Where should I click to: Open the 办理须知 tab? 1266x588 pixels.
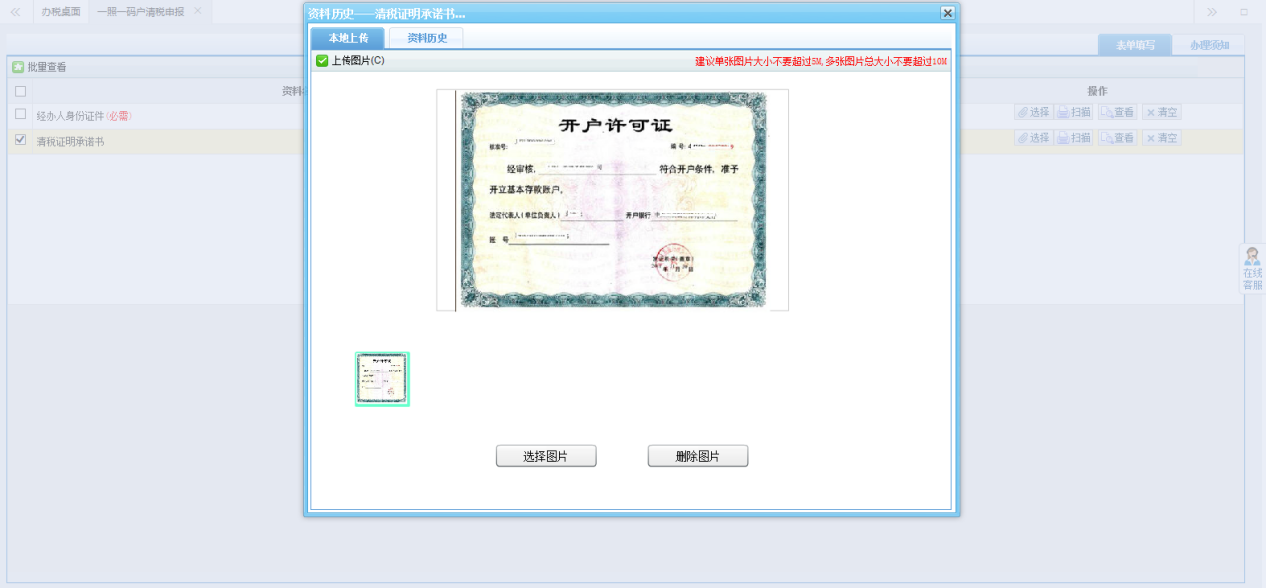click(x=1208, y=45)
